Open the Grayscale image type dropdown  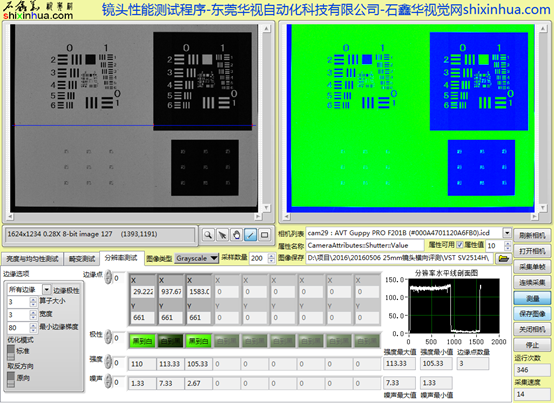(197, 258)
